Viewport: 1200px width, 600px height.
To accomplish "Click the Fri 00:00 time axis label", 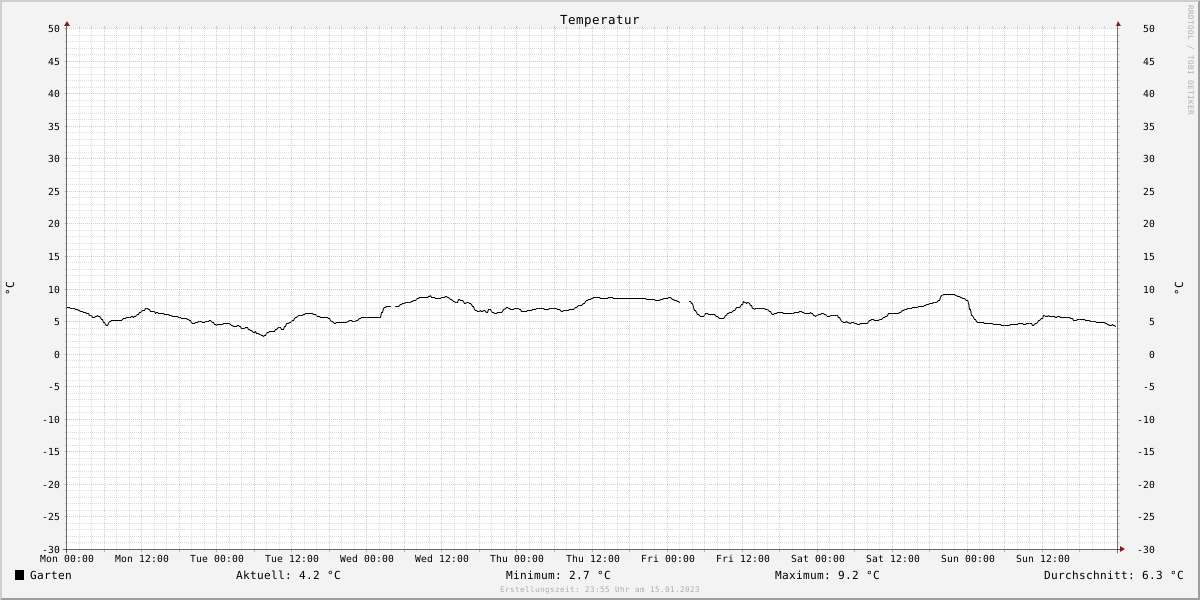I will 668,559.
